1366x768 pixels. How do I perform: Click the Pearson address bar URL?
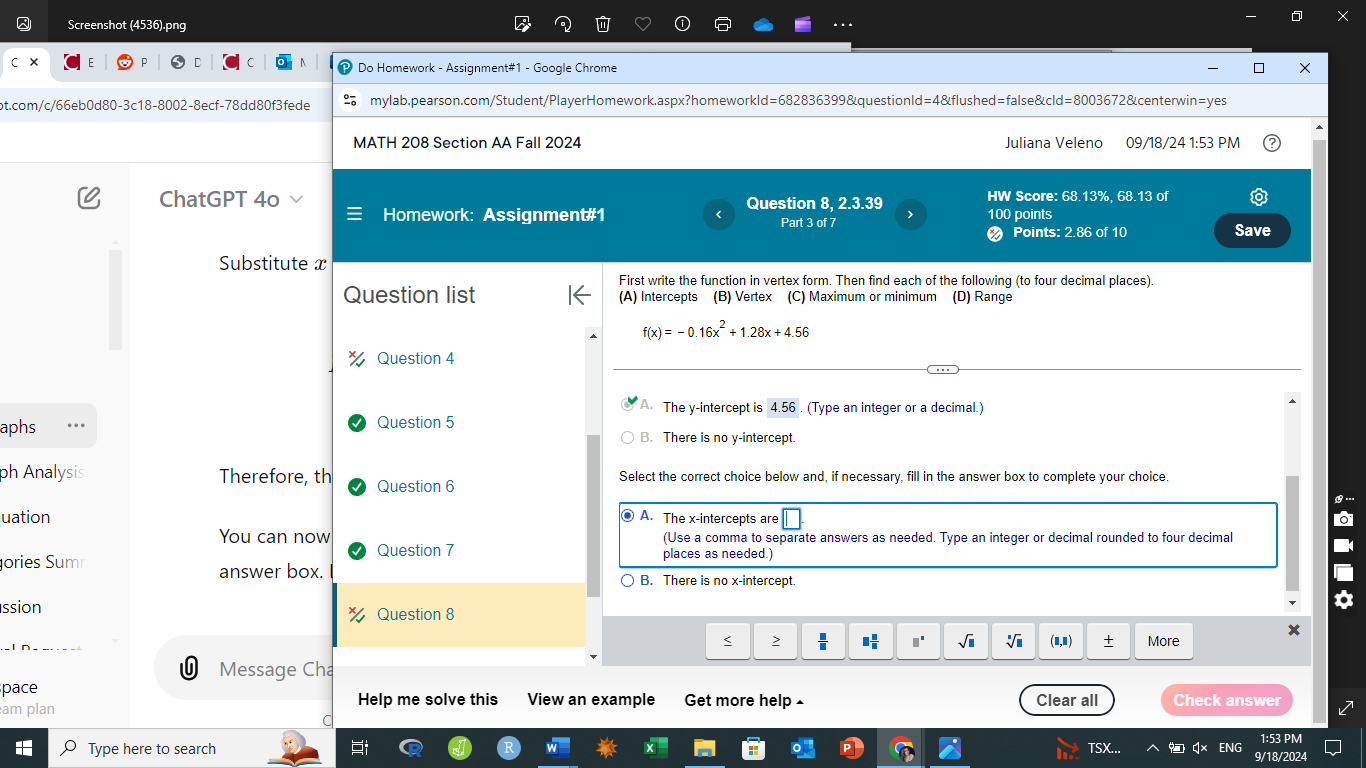click(x=798, y=101)
